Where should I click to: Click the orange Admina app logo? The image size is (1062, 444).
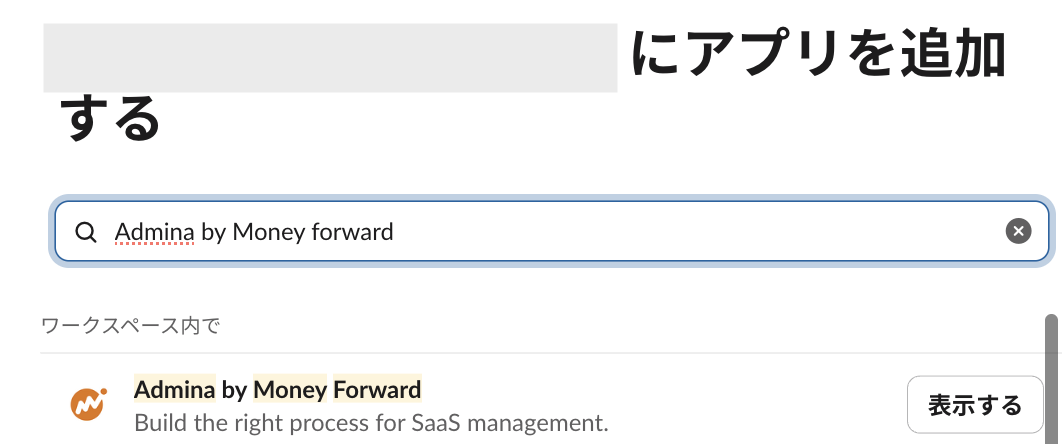click(x=87, y=403)
